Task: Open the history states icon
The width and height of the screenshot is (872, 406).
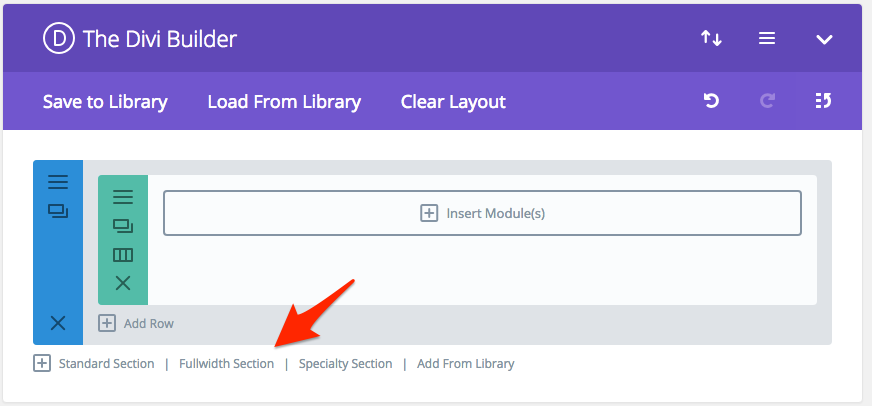Action: point(823,101)
